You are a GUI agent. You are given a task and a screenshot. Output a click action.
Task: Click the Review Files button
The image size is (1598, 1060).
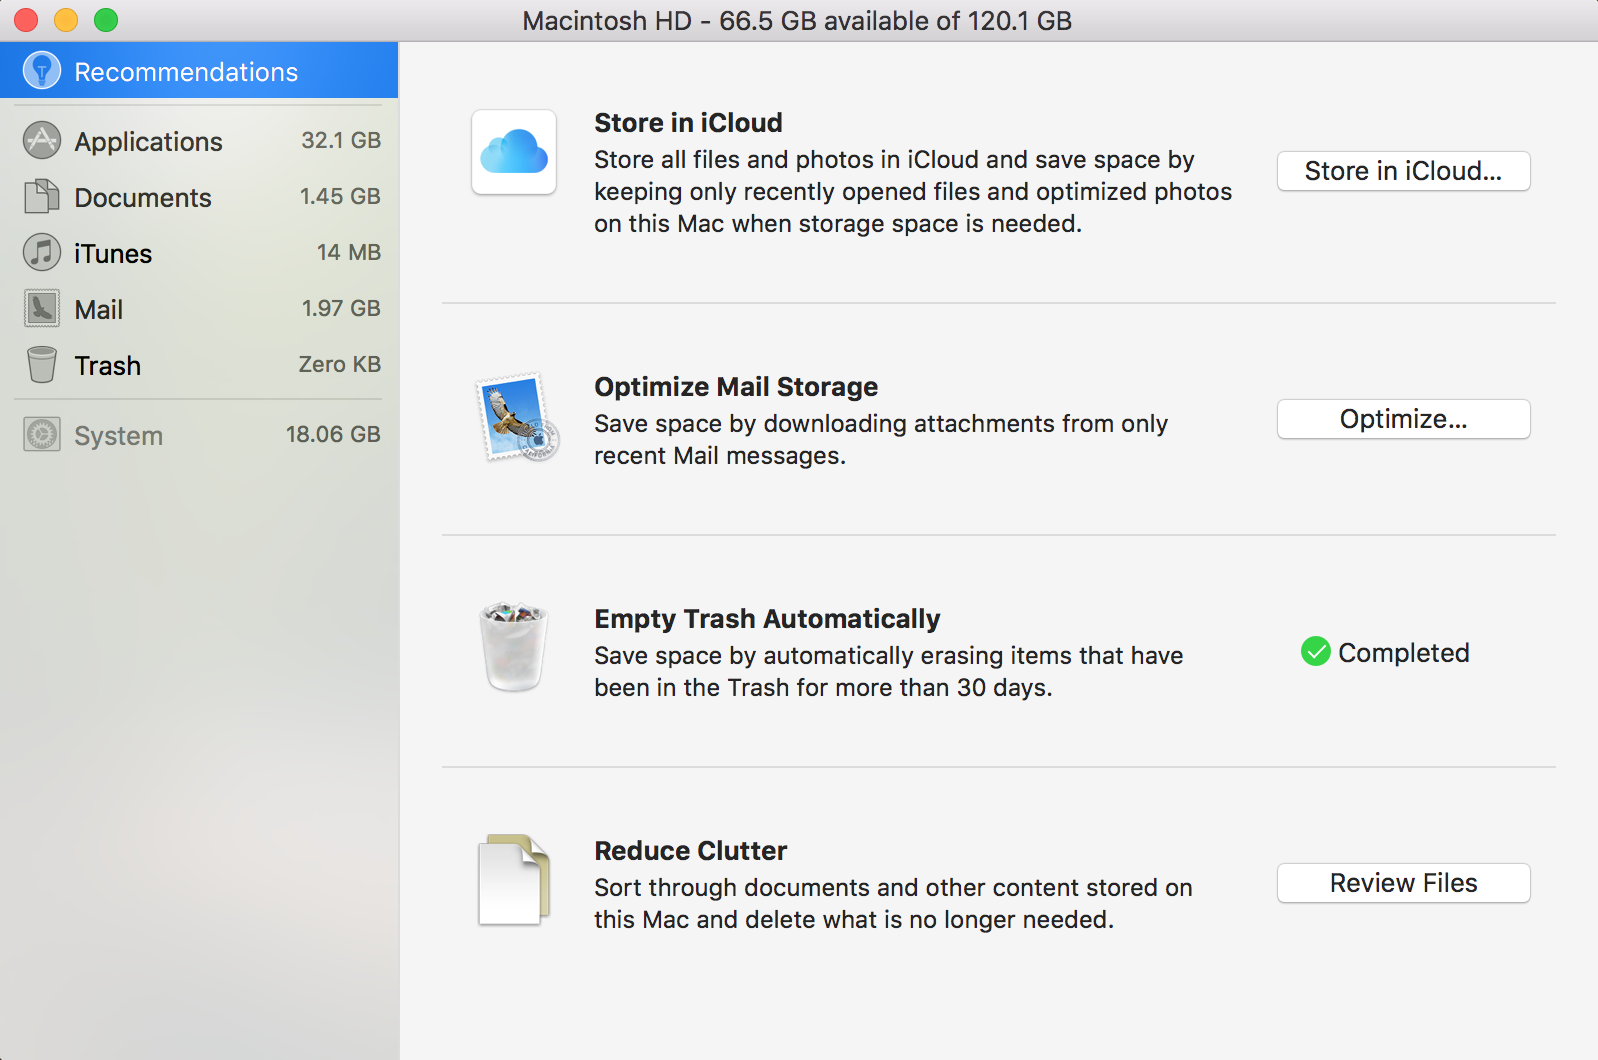[x=1403, y=883]
